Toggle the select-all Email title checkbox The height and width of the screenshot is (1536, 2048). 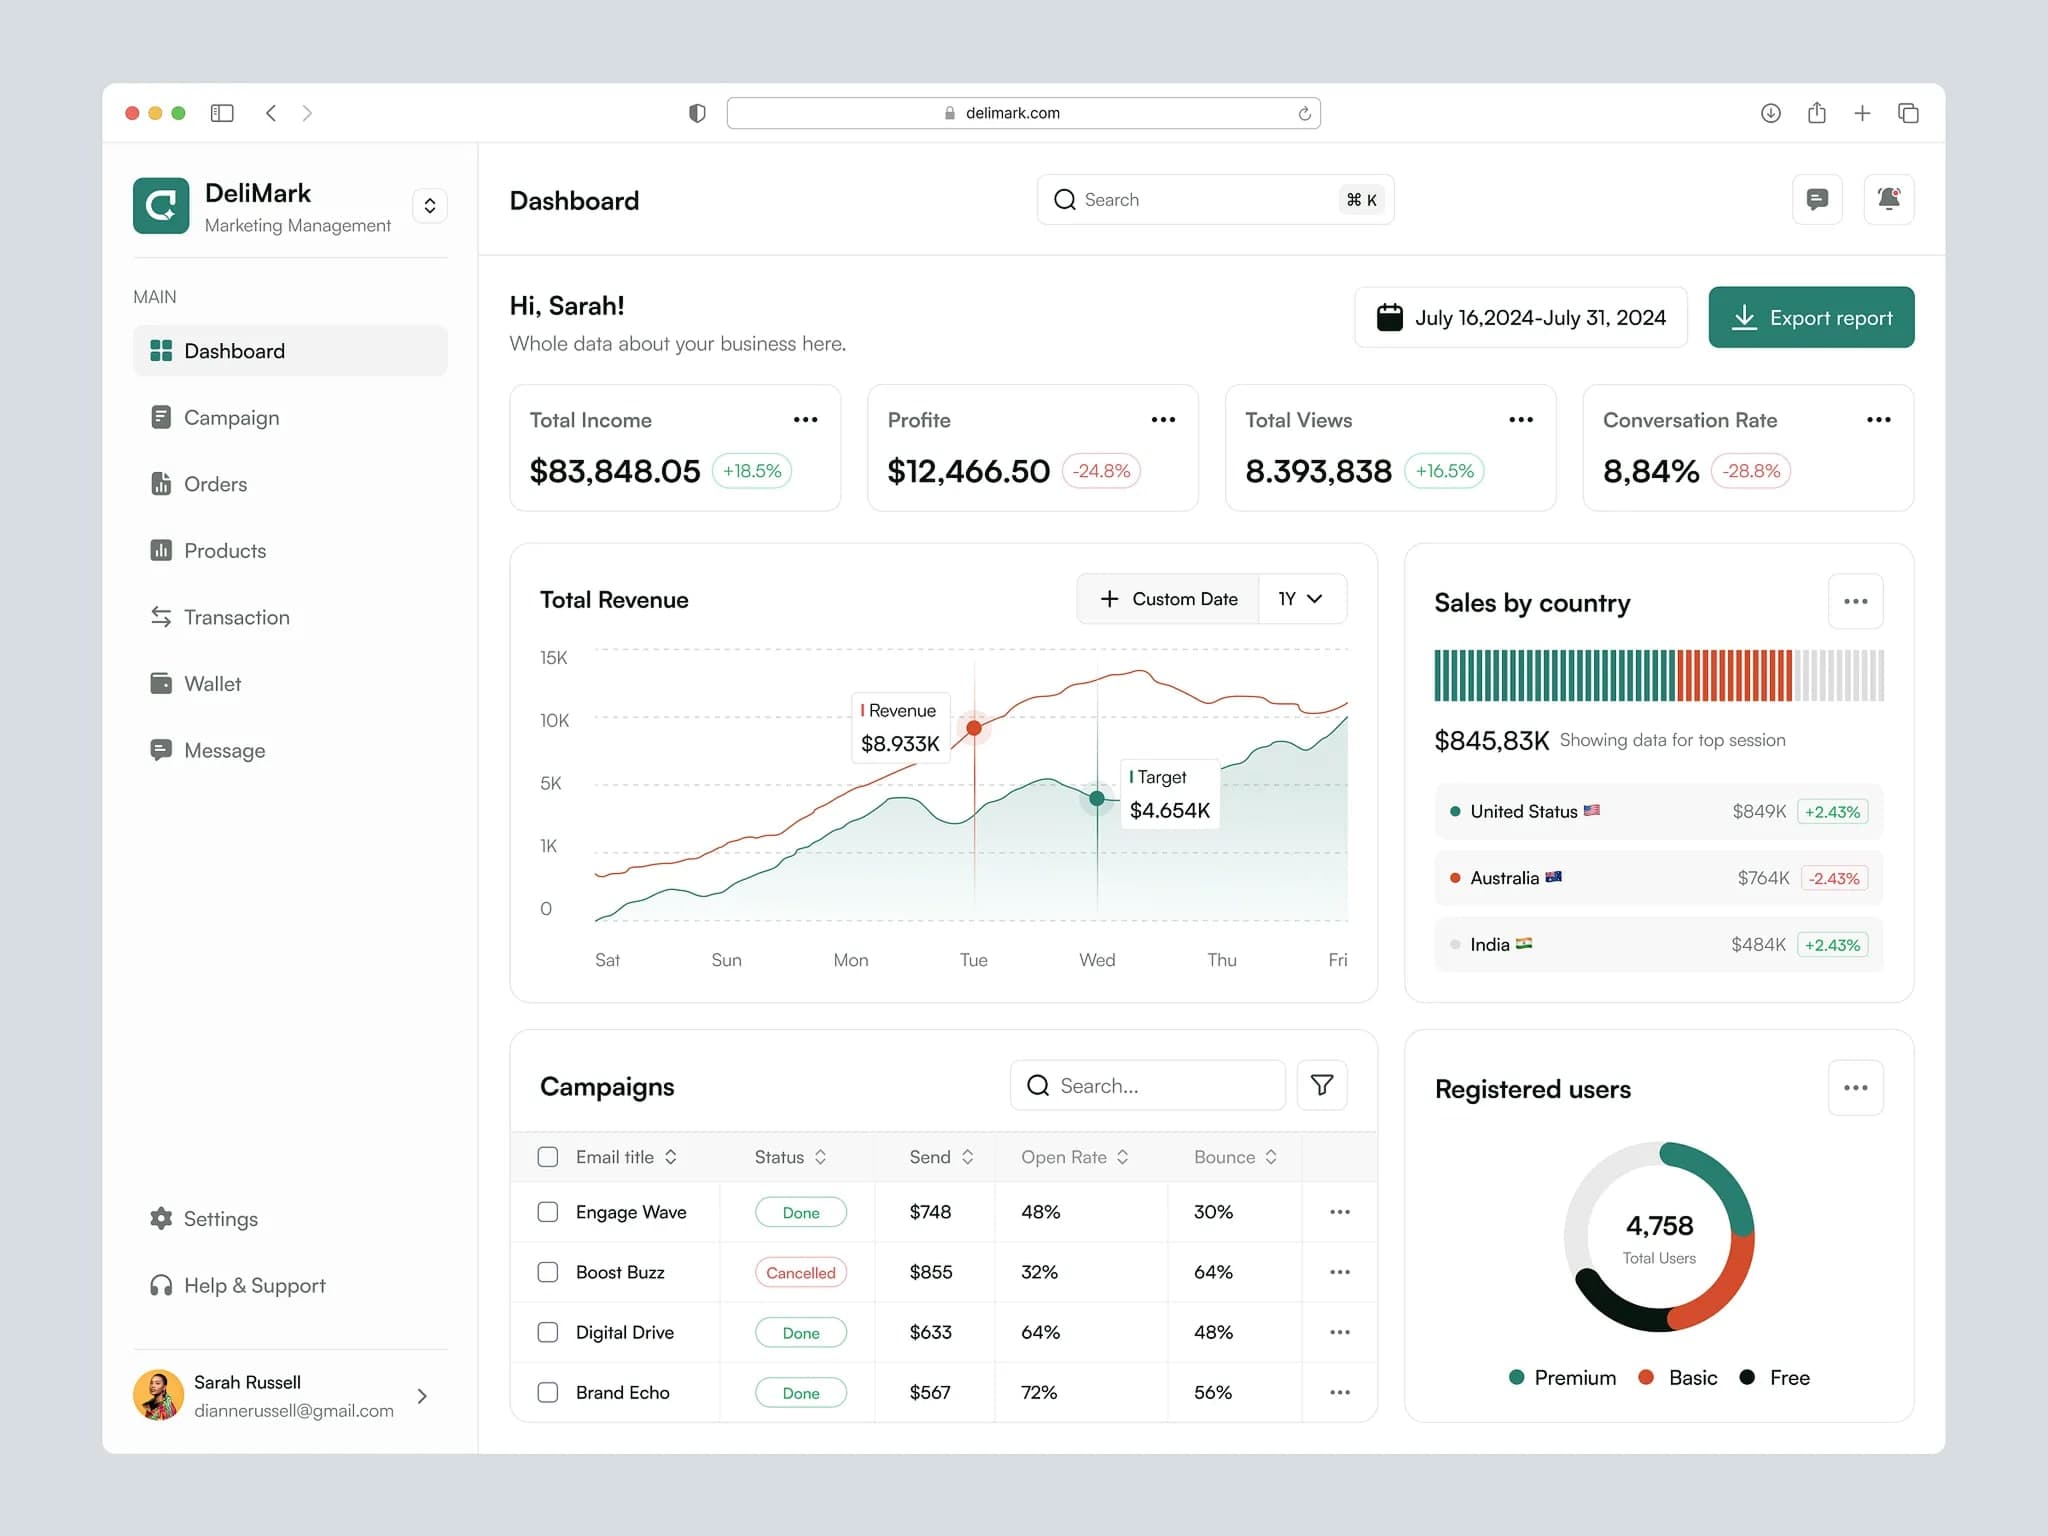click(x=548, y=1157)
